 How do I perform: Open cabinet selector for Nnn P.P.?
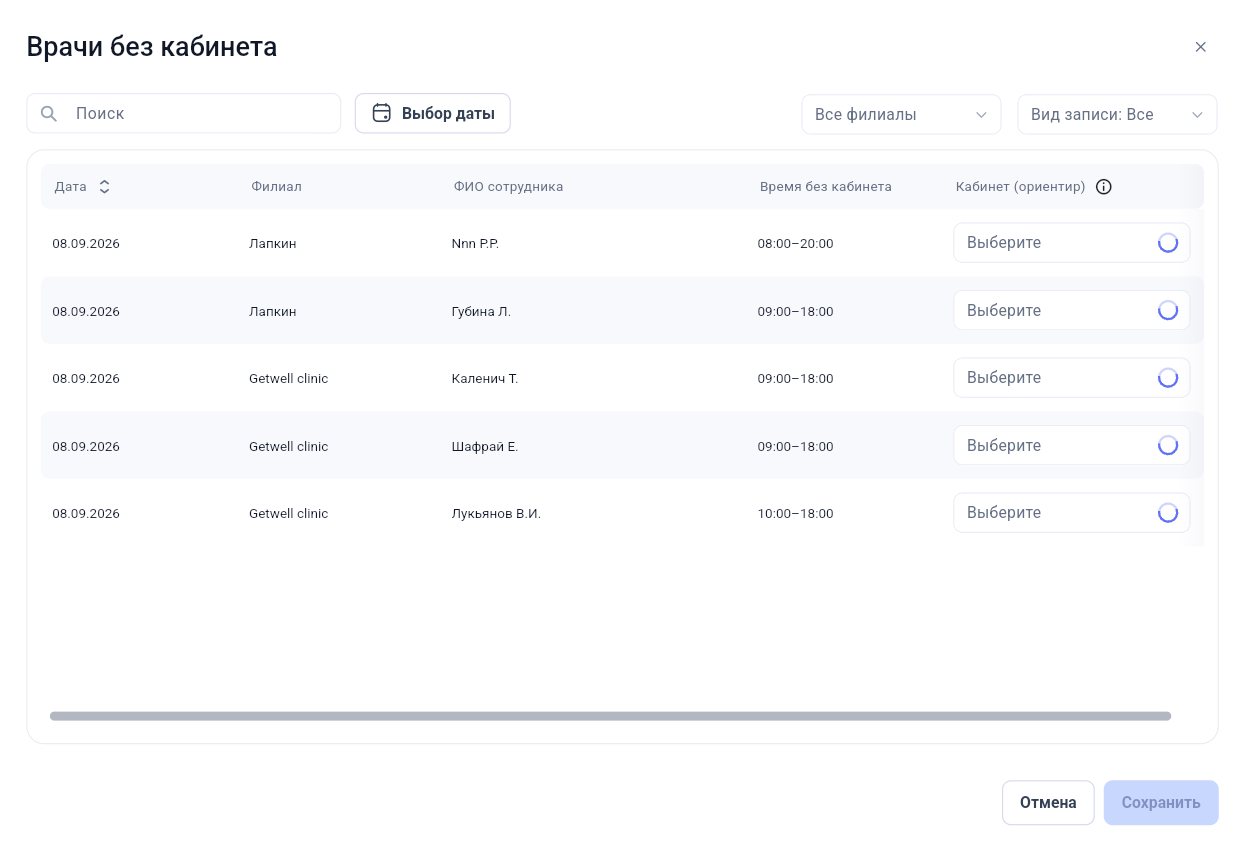[1071, 243]
